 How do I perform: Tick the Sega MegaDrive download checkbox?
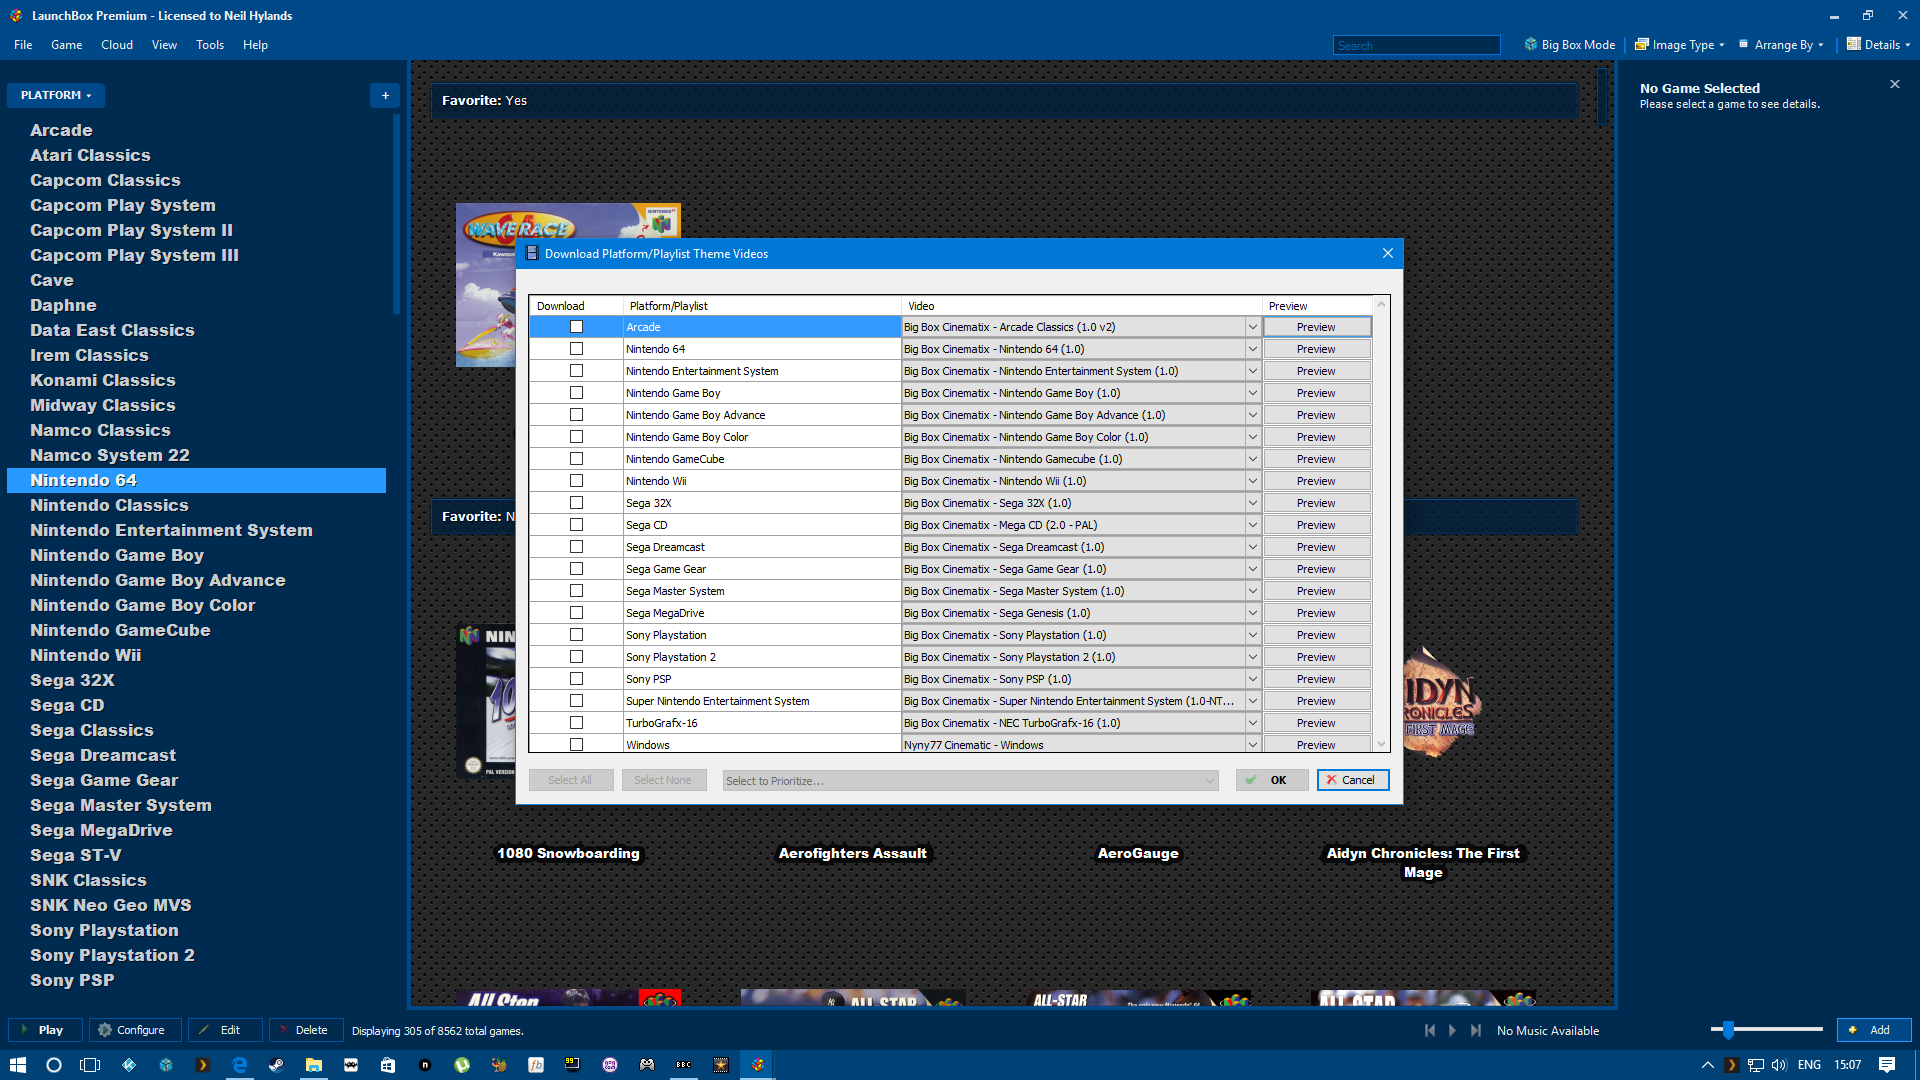pos(576,613)
